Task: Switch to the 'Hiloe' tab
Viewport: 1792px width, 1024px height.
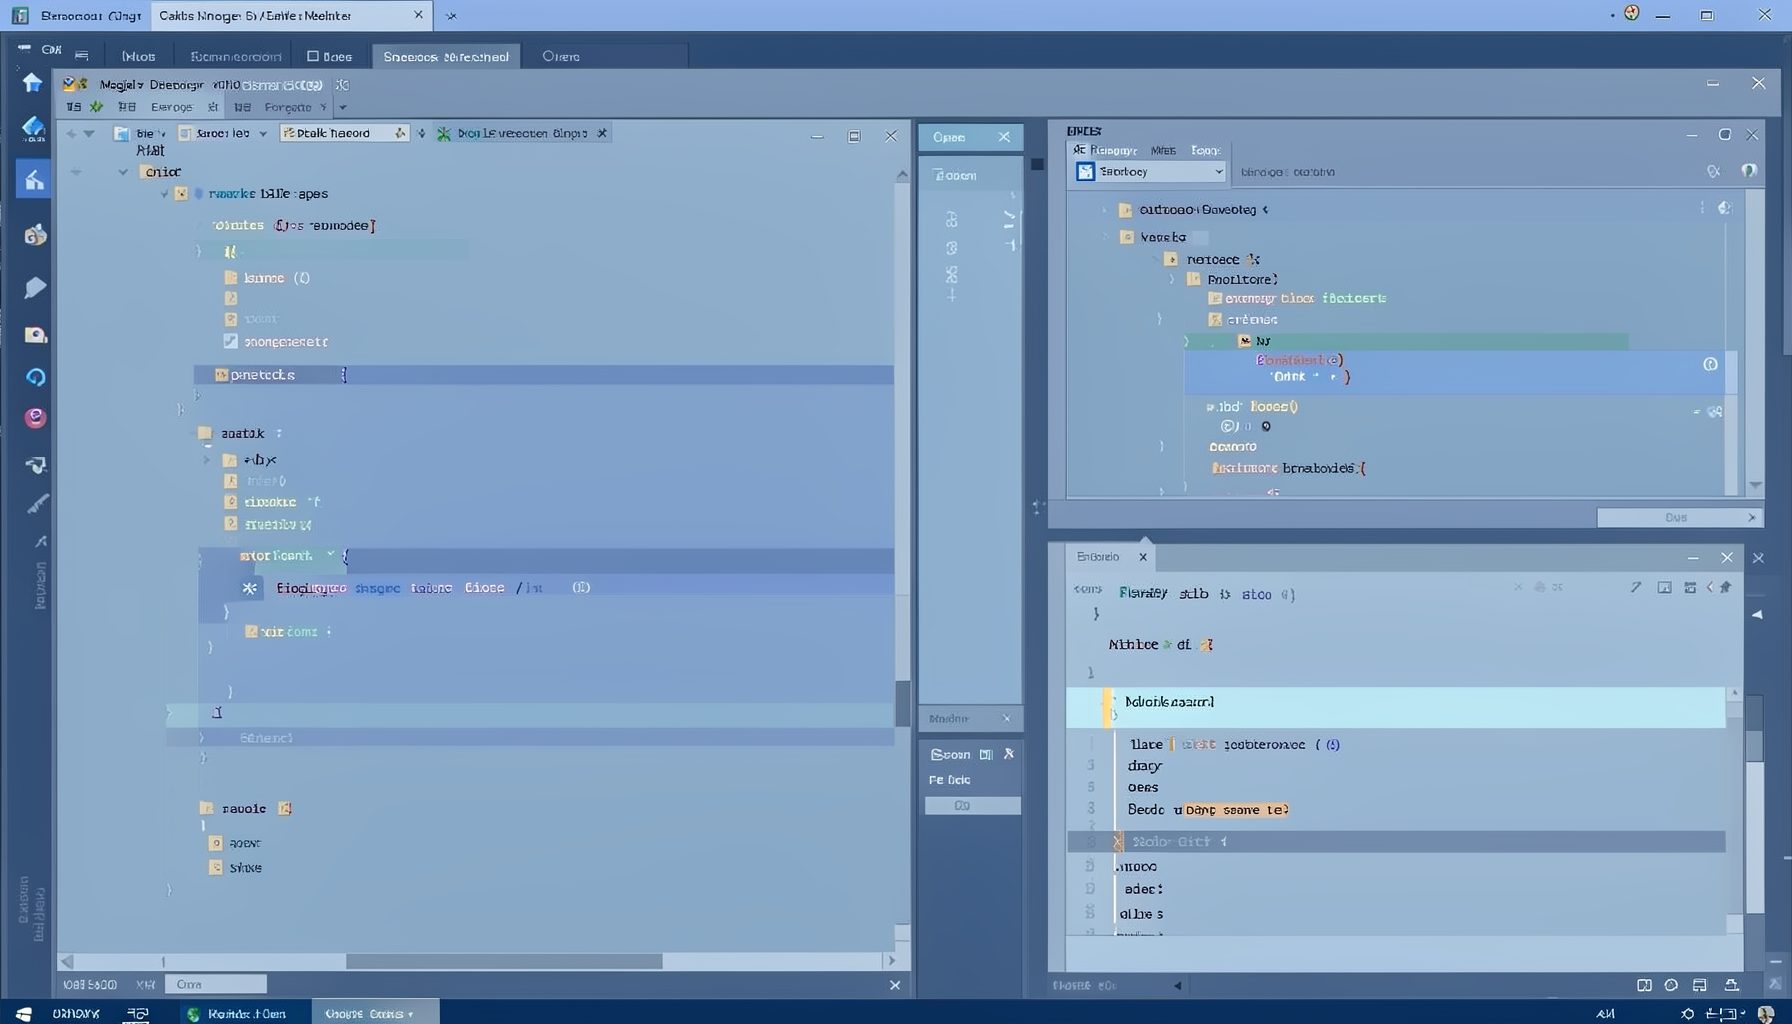Action: [x=138, y=56]
